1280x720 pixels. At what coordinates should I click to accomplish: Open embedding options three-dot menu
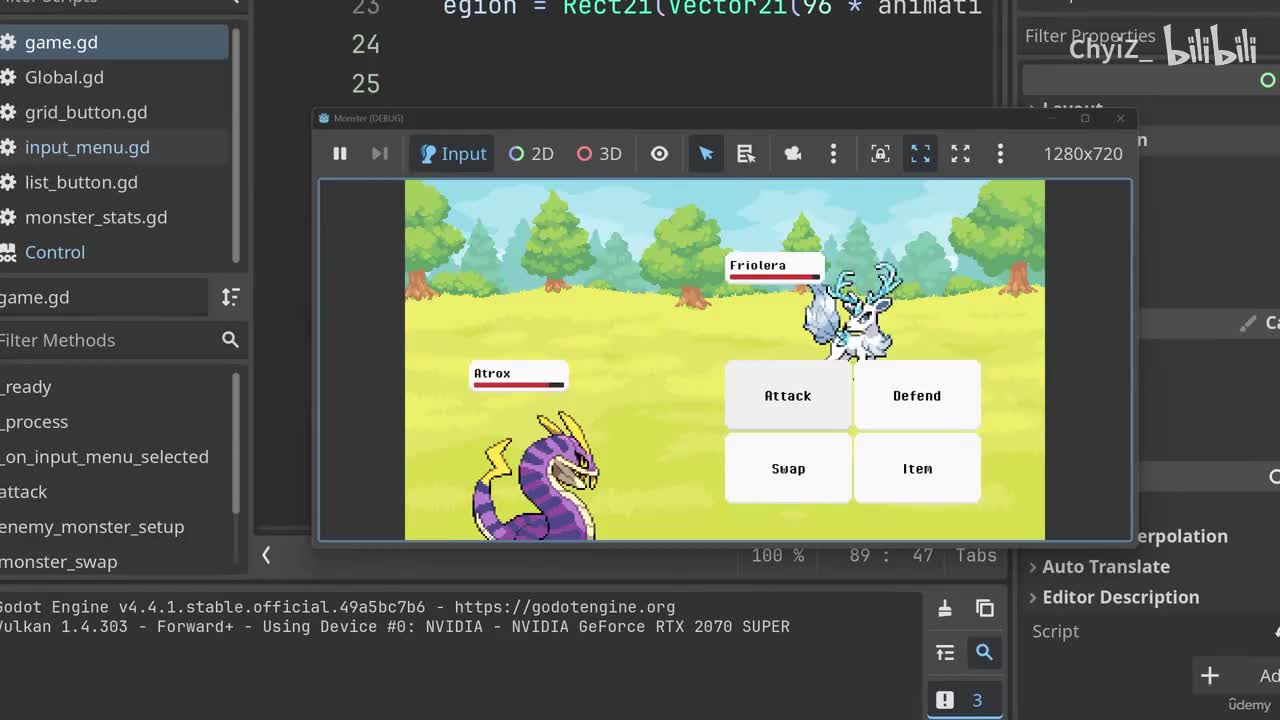coord(1000,153)
